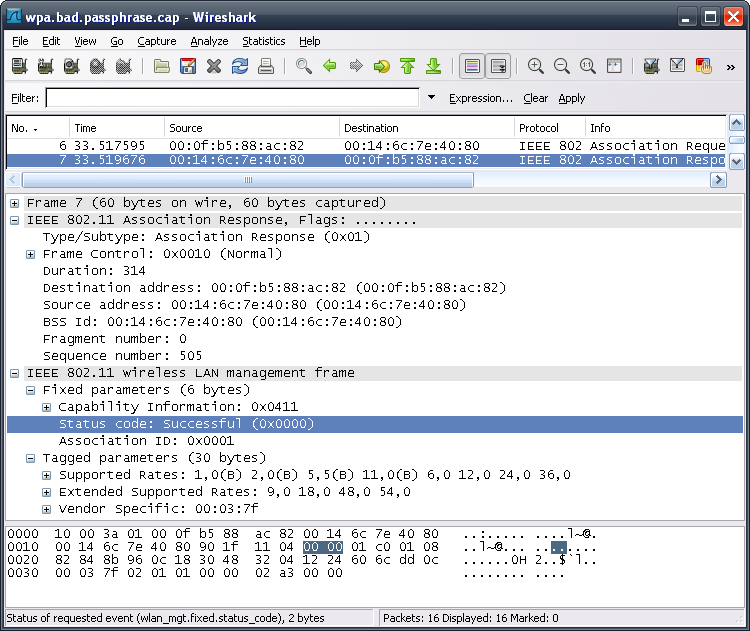Open the Statistics menu
The width and height of the screenshot is (750, 631).
(263, 41)
